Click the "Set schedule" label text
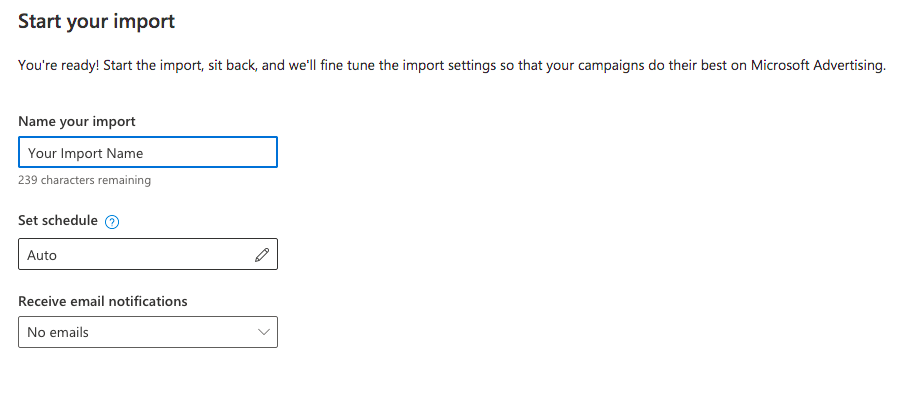Viewport: 909px width, 395px height. click(58, 220)
